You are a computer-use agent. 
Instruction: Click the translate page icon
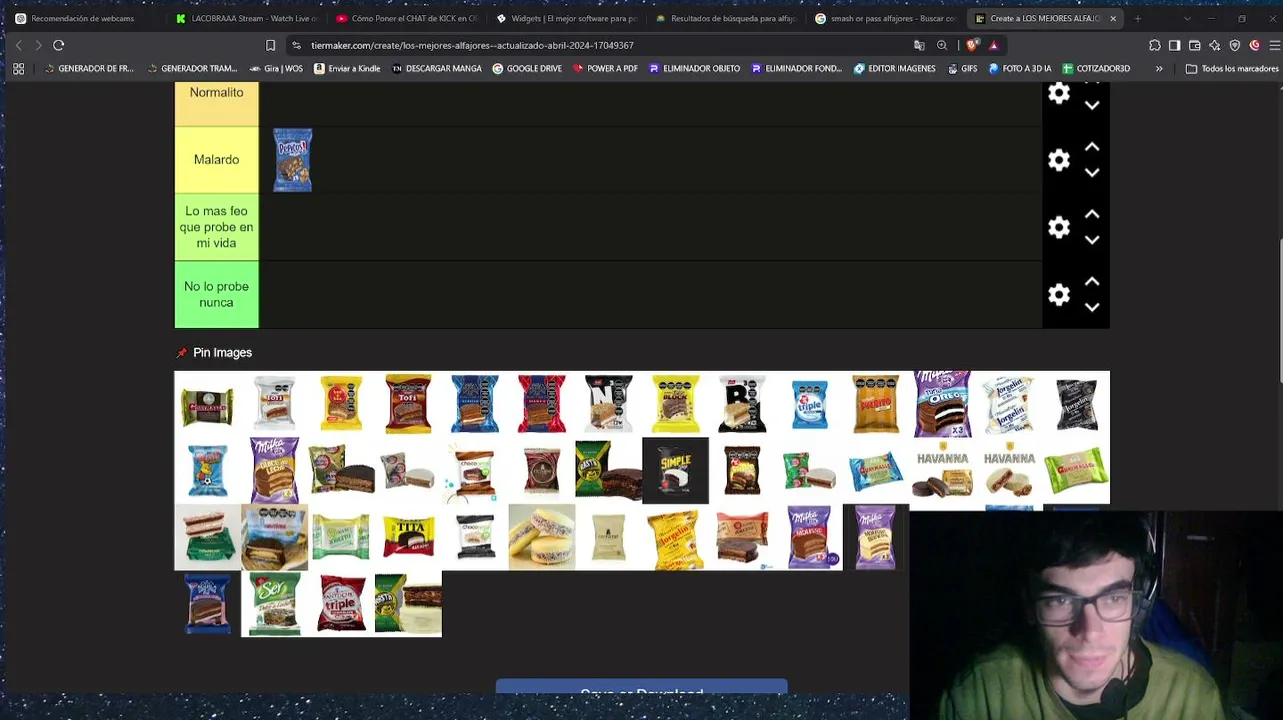[x=919, y=45]
